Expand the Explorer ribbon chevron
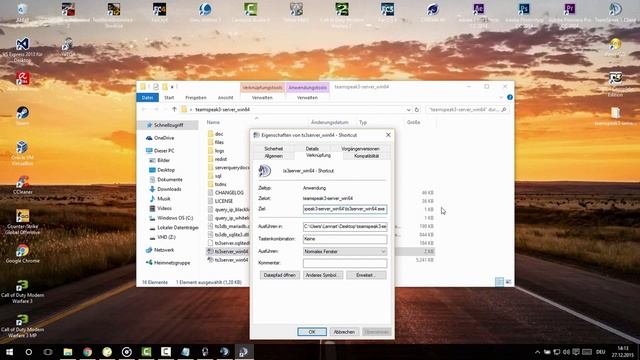The image size is (640, 360). pos(501,98)
